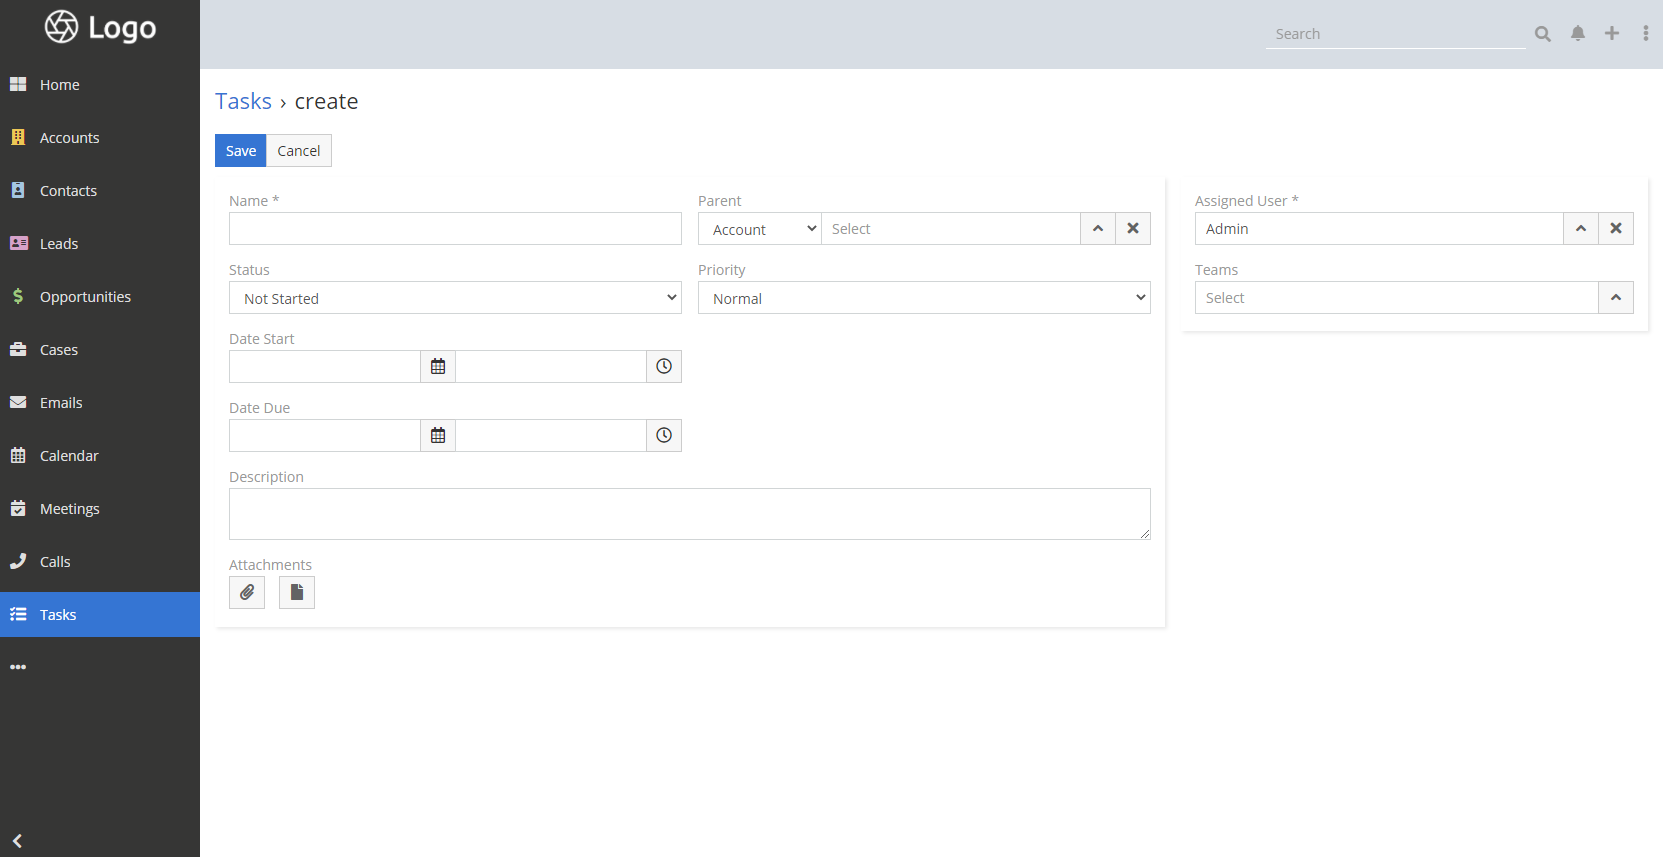Click the quick create plus icon
The height and width of the screenshot is (857, 1663).
(x=1612, y=34)
